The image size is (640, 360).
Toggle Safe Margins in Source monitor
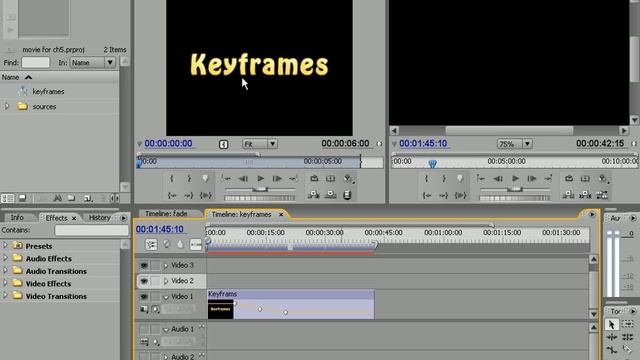click(x=331, y=178)
